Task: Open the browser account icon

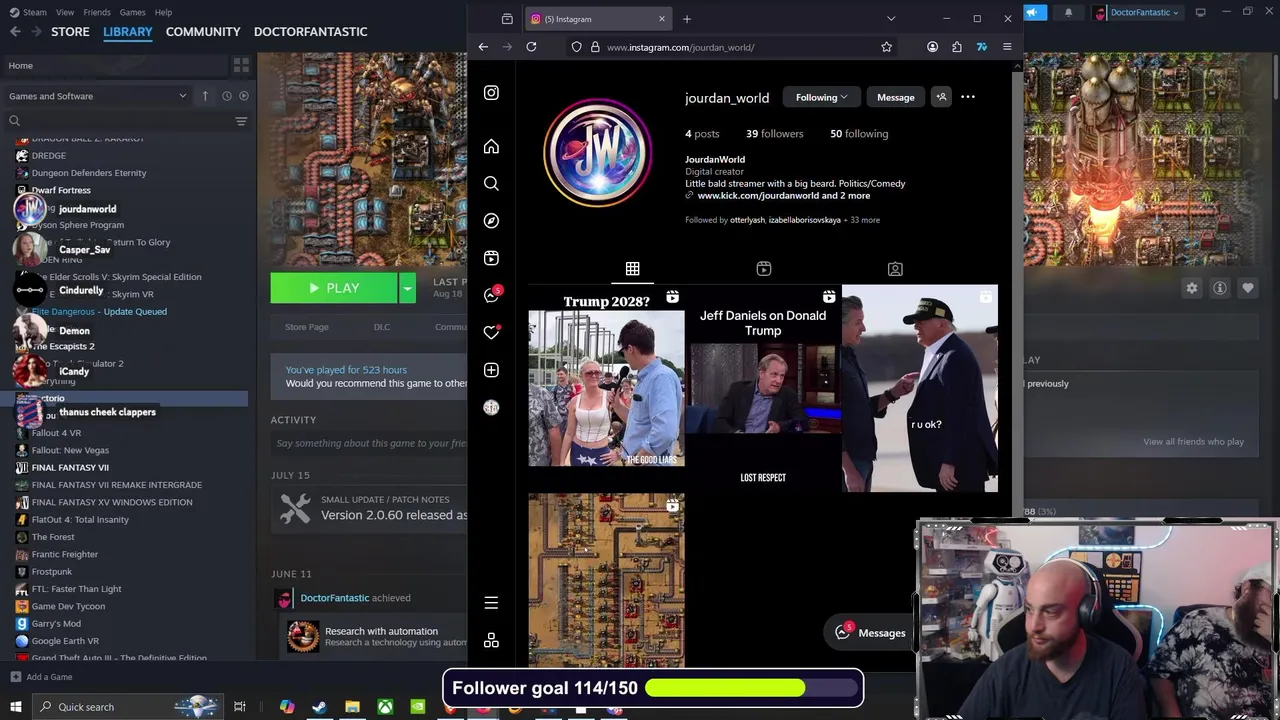Action: [x=932, y=47]
